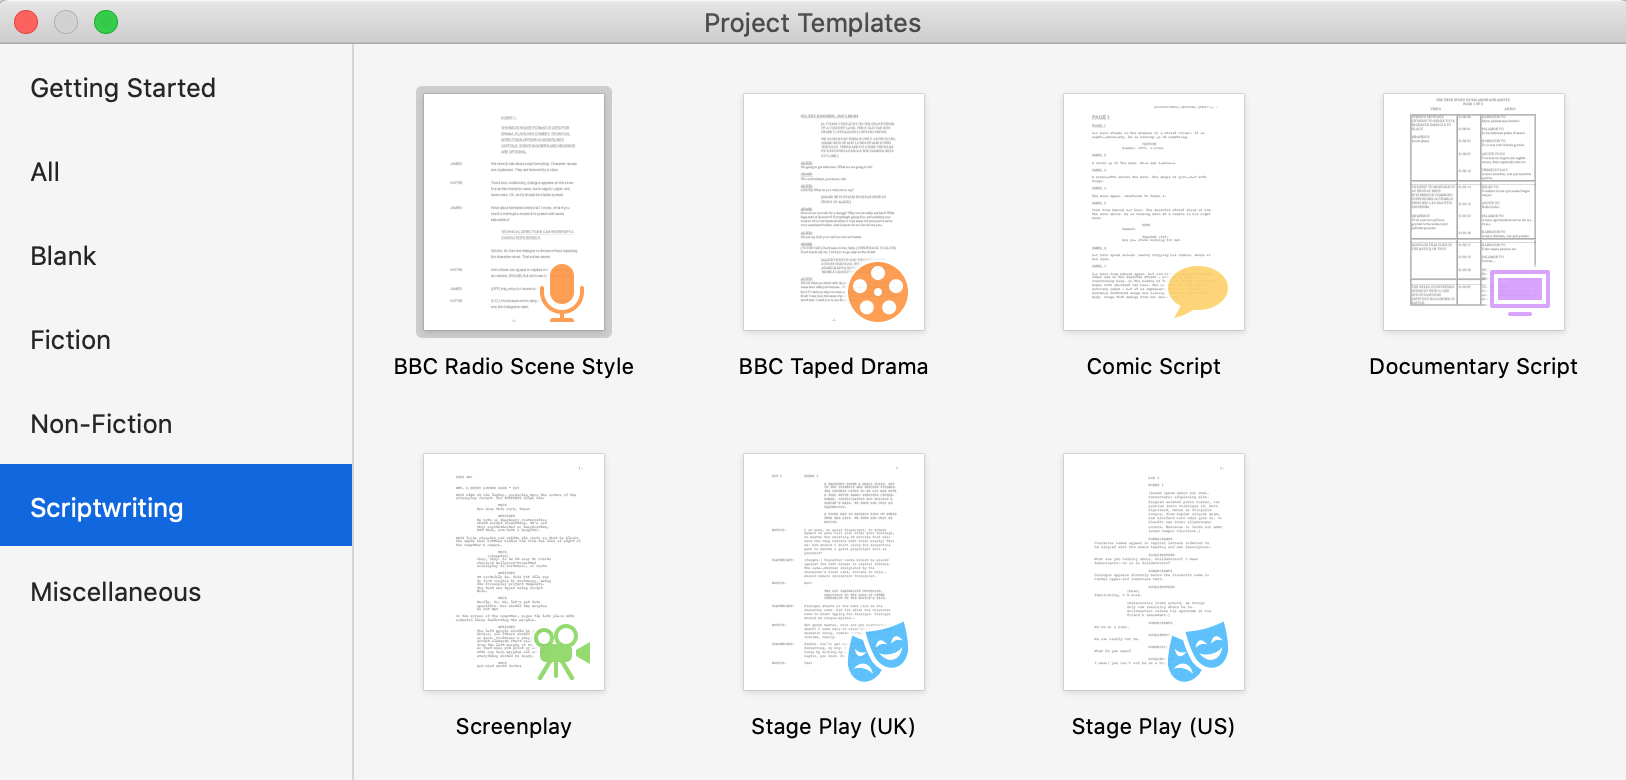Click the orange film reel icon
Image resolution: width=1626 pixels, height=780 pixels.
tap(878, 293)
